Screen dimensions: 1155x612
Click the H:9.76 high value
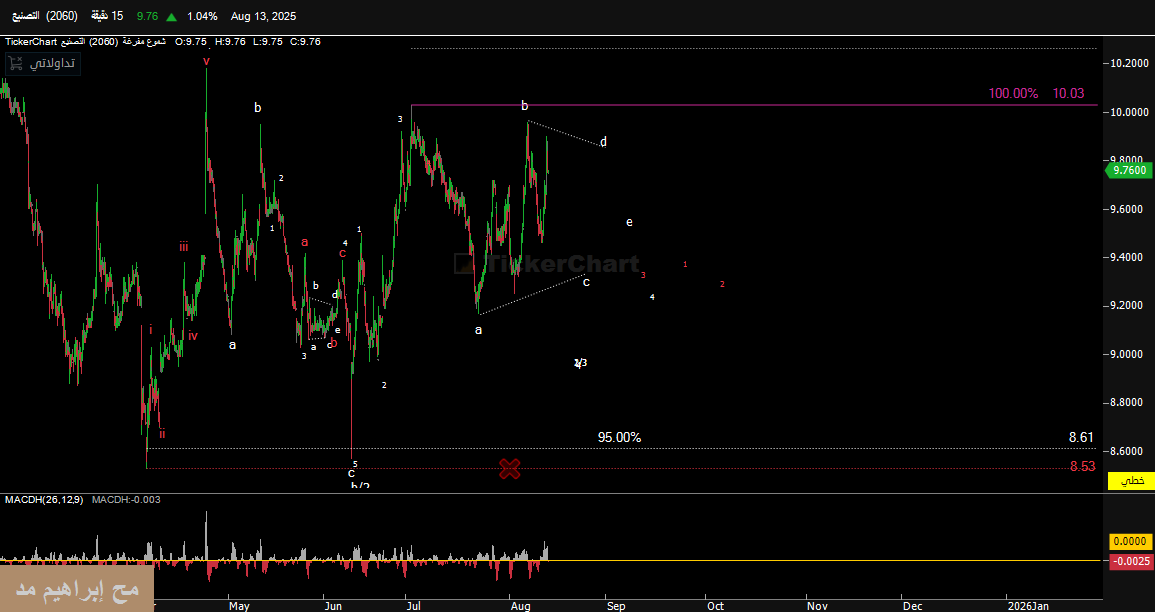[x=230, y=42]
